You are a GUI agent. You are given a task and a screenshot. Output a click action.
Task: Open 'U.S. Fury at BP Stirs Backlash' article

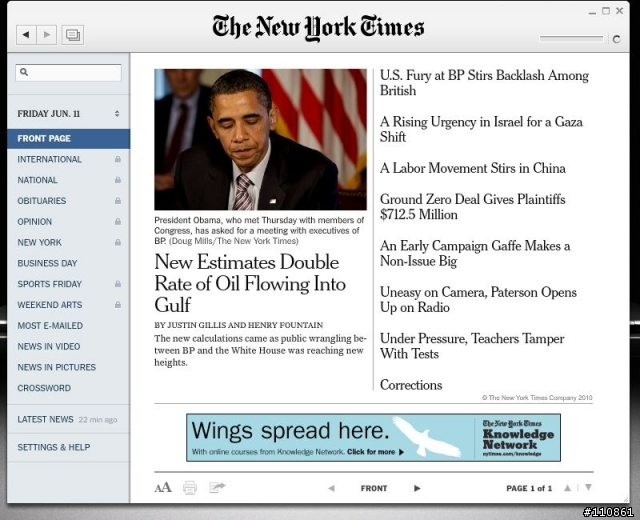[x=484, y=83]
